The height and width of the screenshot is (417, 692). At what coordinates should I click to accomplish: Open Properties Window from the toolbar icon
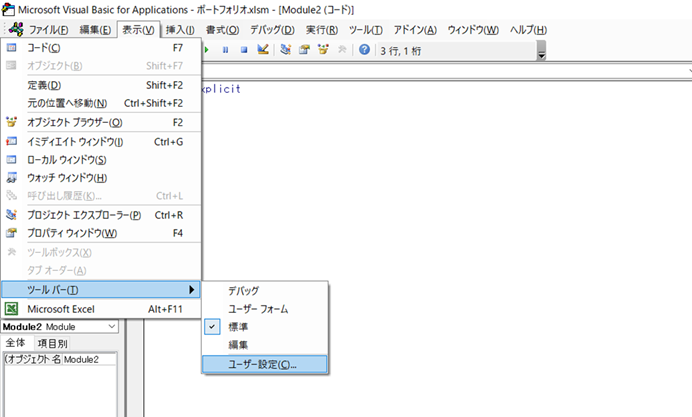point(304,49)
